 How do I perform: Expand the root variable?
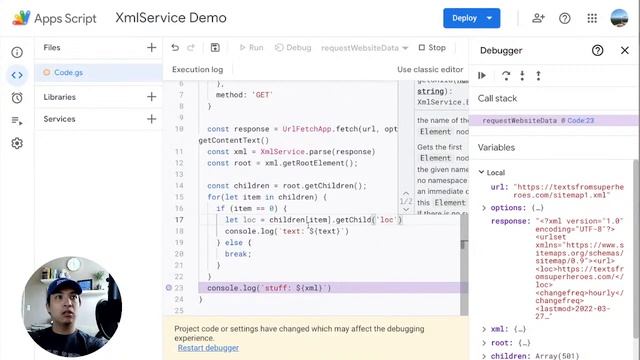coord(484,343)
